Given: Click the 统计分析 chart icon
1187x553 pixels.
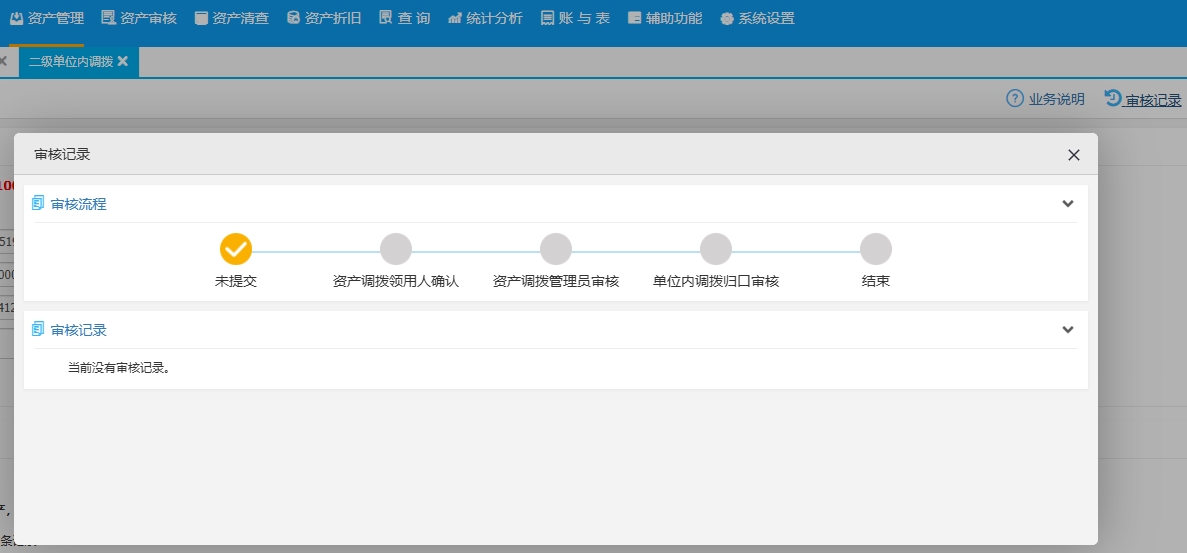Looking at the screenshot, I should (x=455, y=18).
